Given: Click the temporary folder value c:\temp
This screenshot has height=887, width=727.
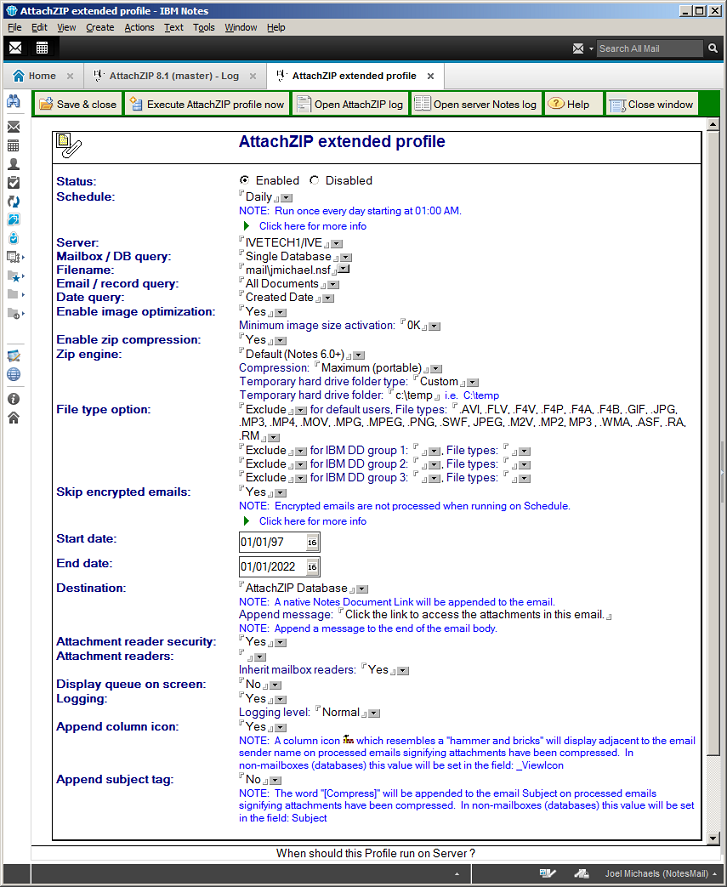Looking at the screenshot, I should coord(414,395).
